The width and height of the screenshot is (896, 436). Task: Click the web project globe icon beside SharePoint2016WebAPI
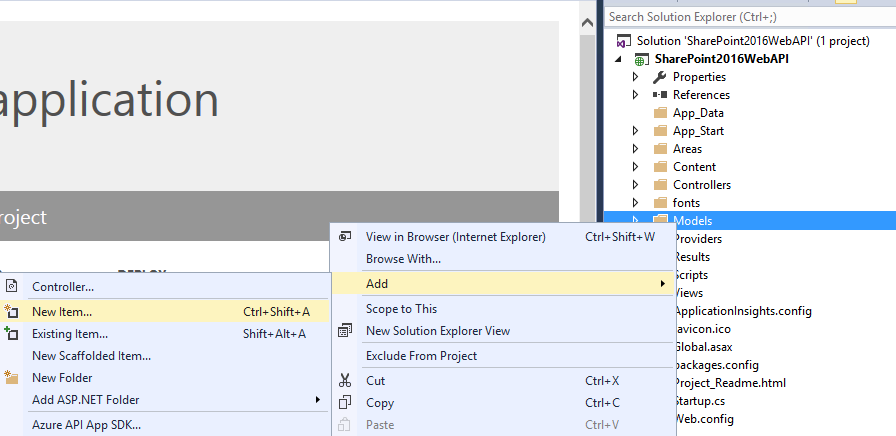pos(642,59)
